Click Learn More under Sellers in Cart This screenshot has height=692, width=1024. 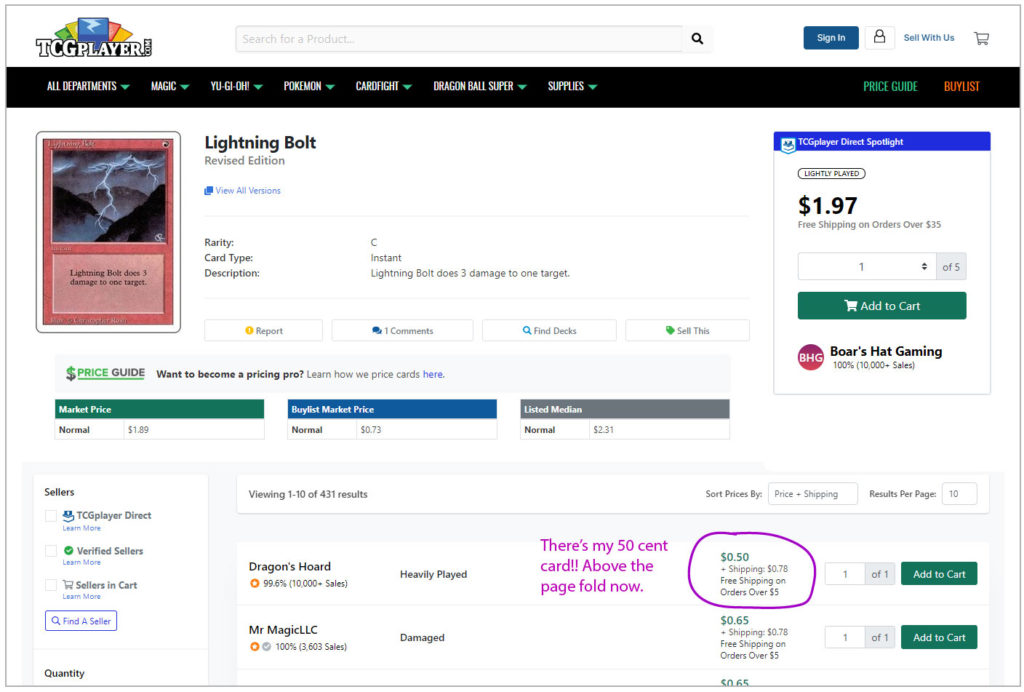pyautogui.click(x=82, y=596)
